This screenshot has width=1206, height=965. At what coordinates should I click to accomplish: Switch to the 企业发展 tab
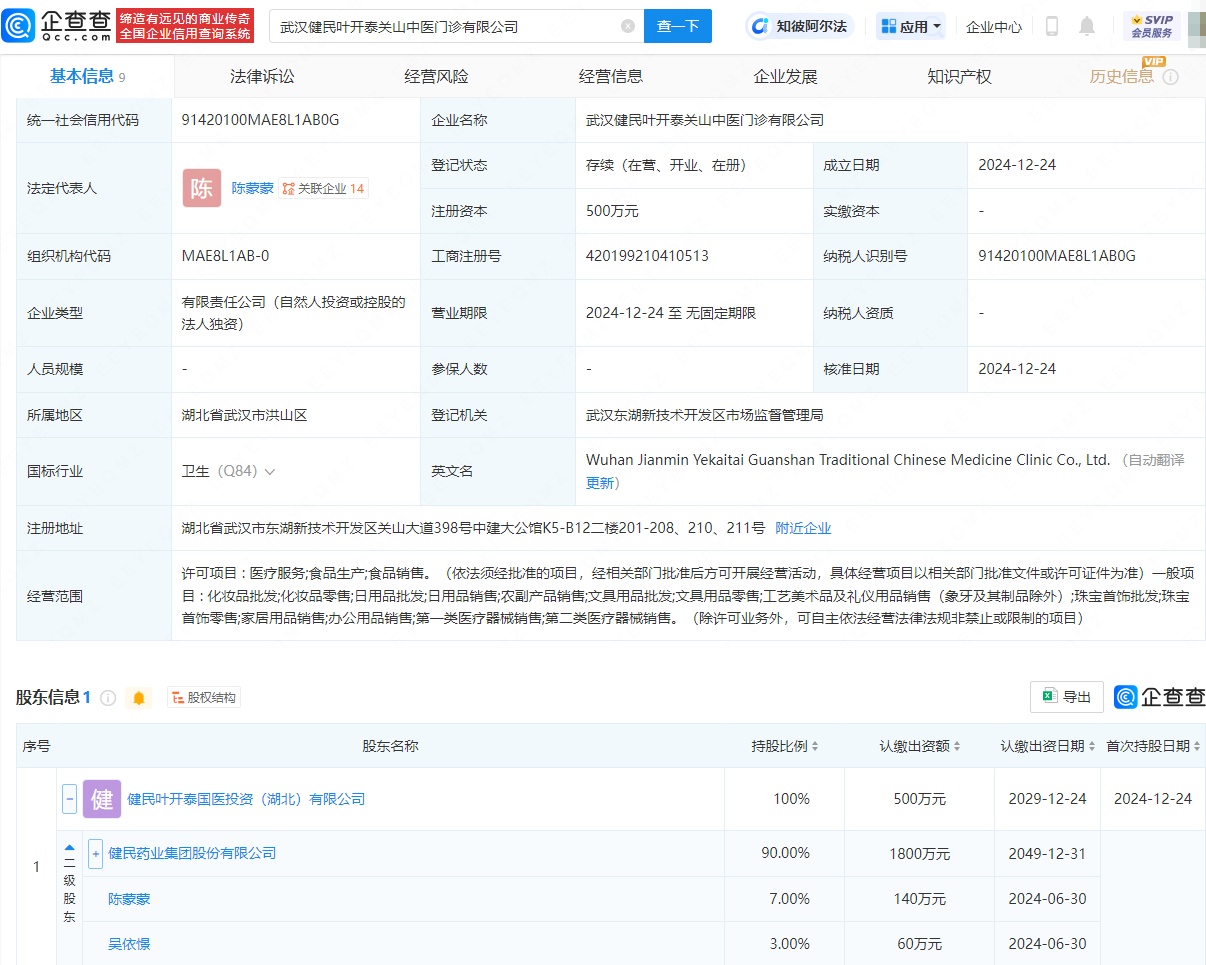785,77
